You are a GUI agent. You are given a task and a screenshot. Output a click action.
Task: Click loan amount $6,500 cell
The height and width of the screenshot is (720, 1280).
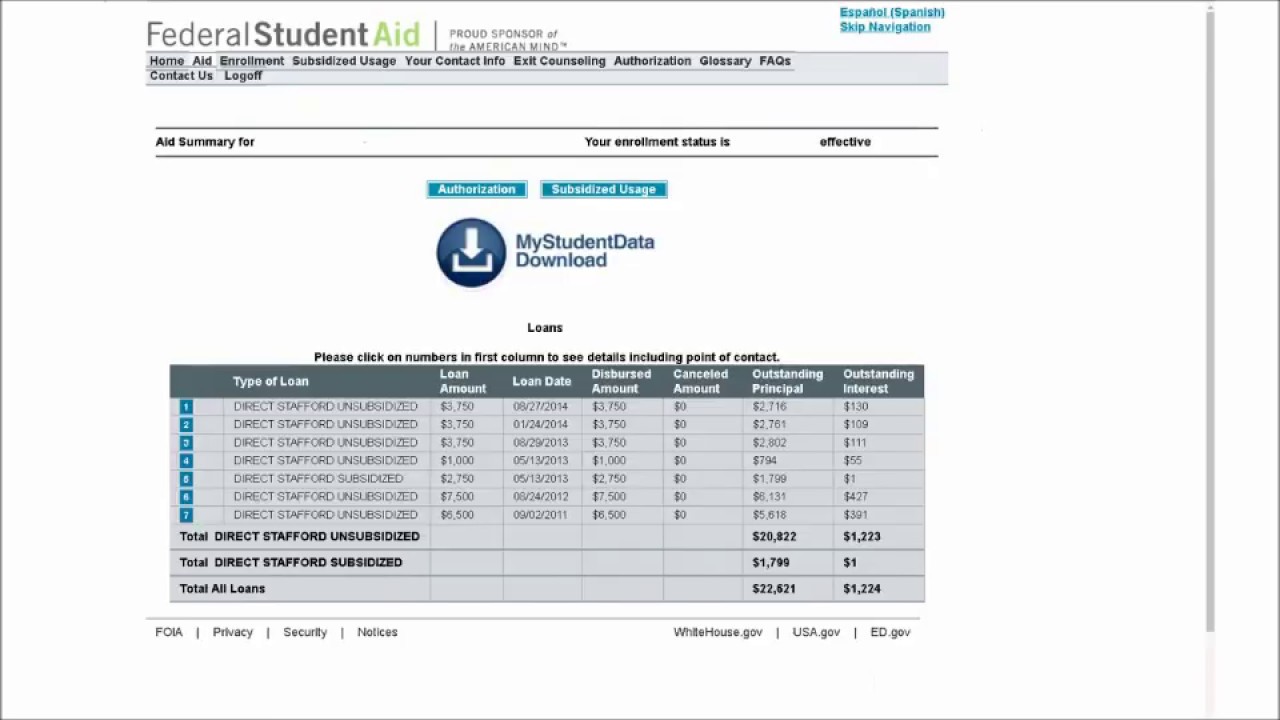(x=457, y=515)
